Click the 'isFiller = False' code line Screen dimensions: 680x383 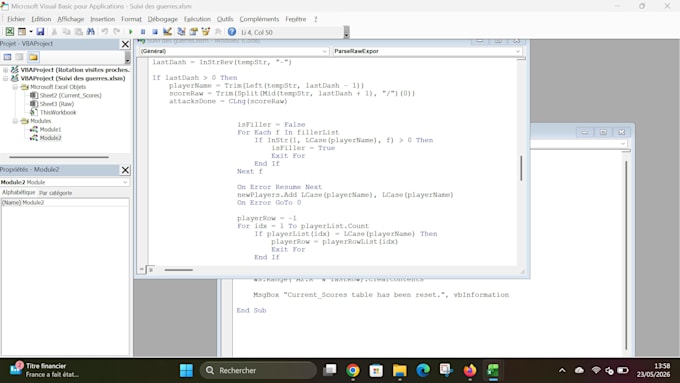271,124
